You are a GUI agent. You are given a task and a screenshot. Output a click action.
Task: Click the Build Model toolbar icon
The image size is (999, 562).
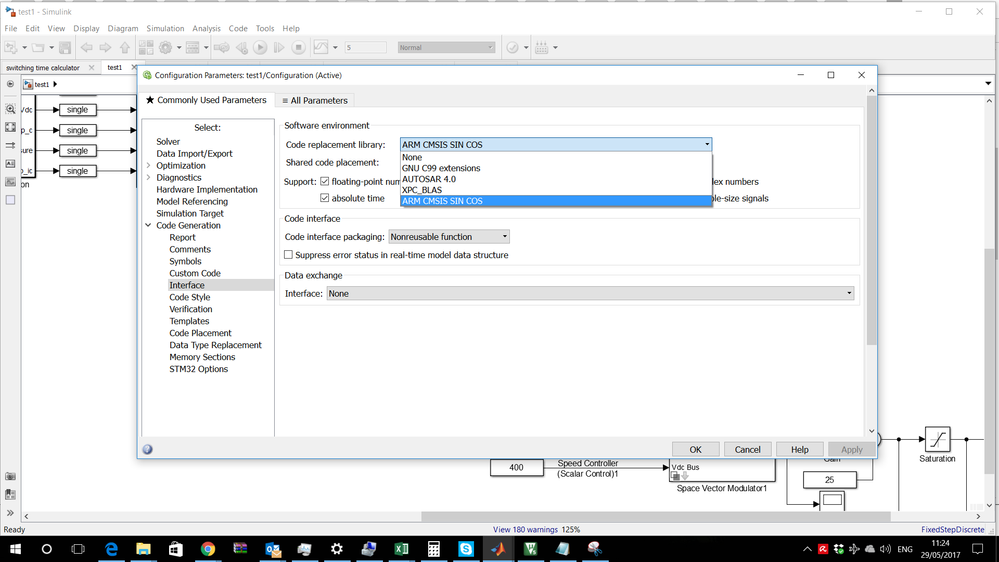[542, 47]
